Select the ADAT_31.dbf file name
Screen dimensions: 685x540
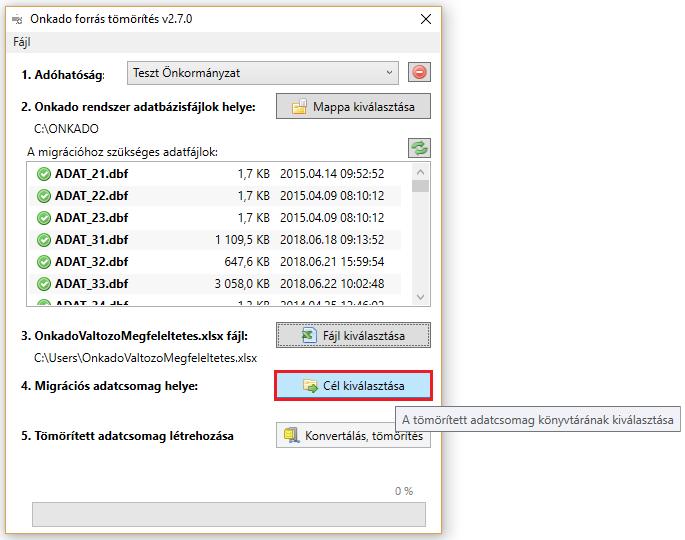tap(92, 239)
